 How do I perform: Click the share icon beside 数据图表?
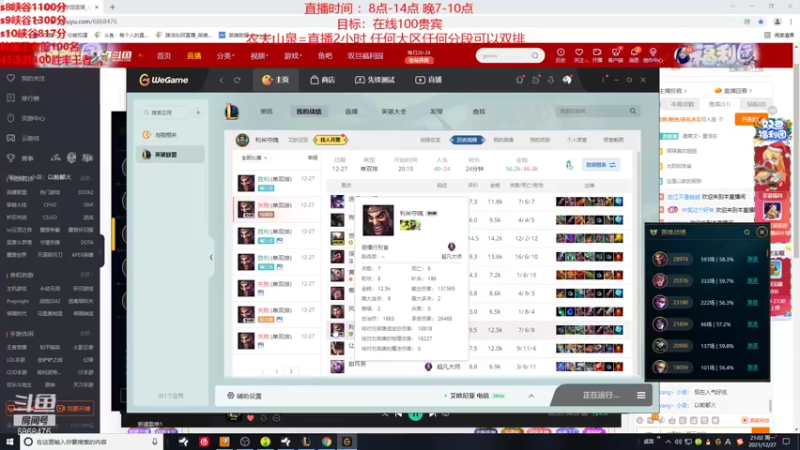point(569,165)
